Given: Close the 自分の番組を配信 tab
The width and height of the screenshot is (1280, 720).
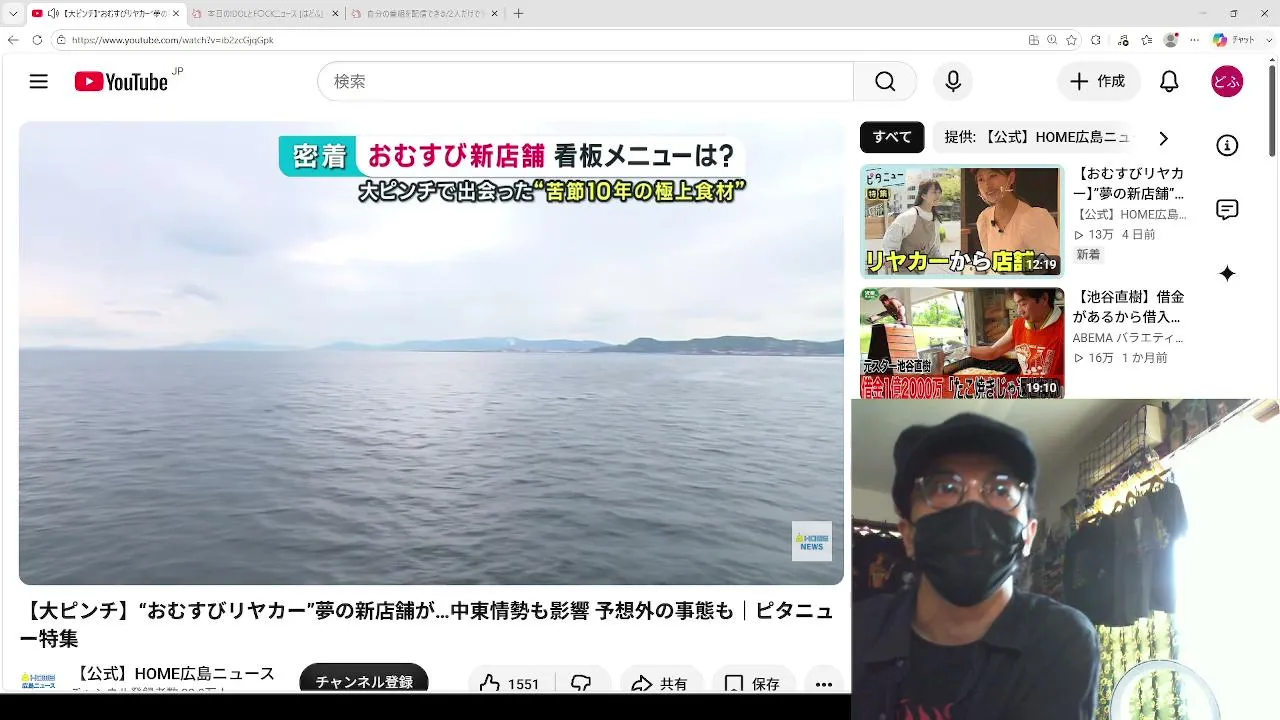Looking at the screenshot, I should pyautogui.click(x=494, y=14).
